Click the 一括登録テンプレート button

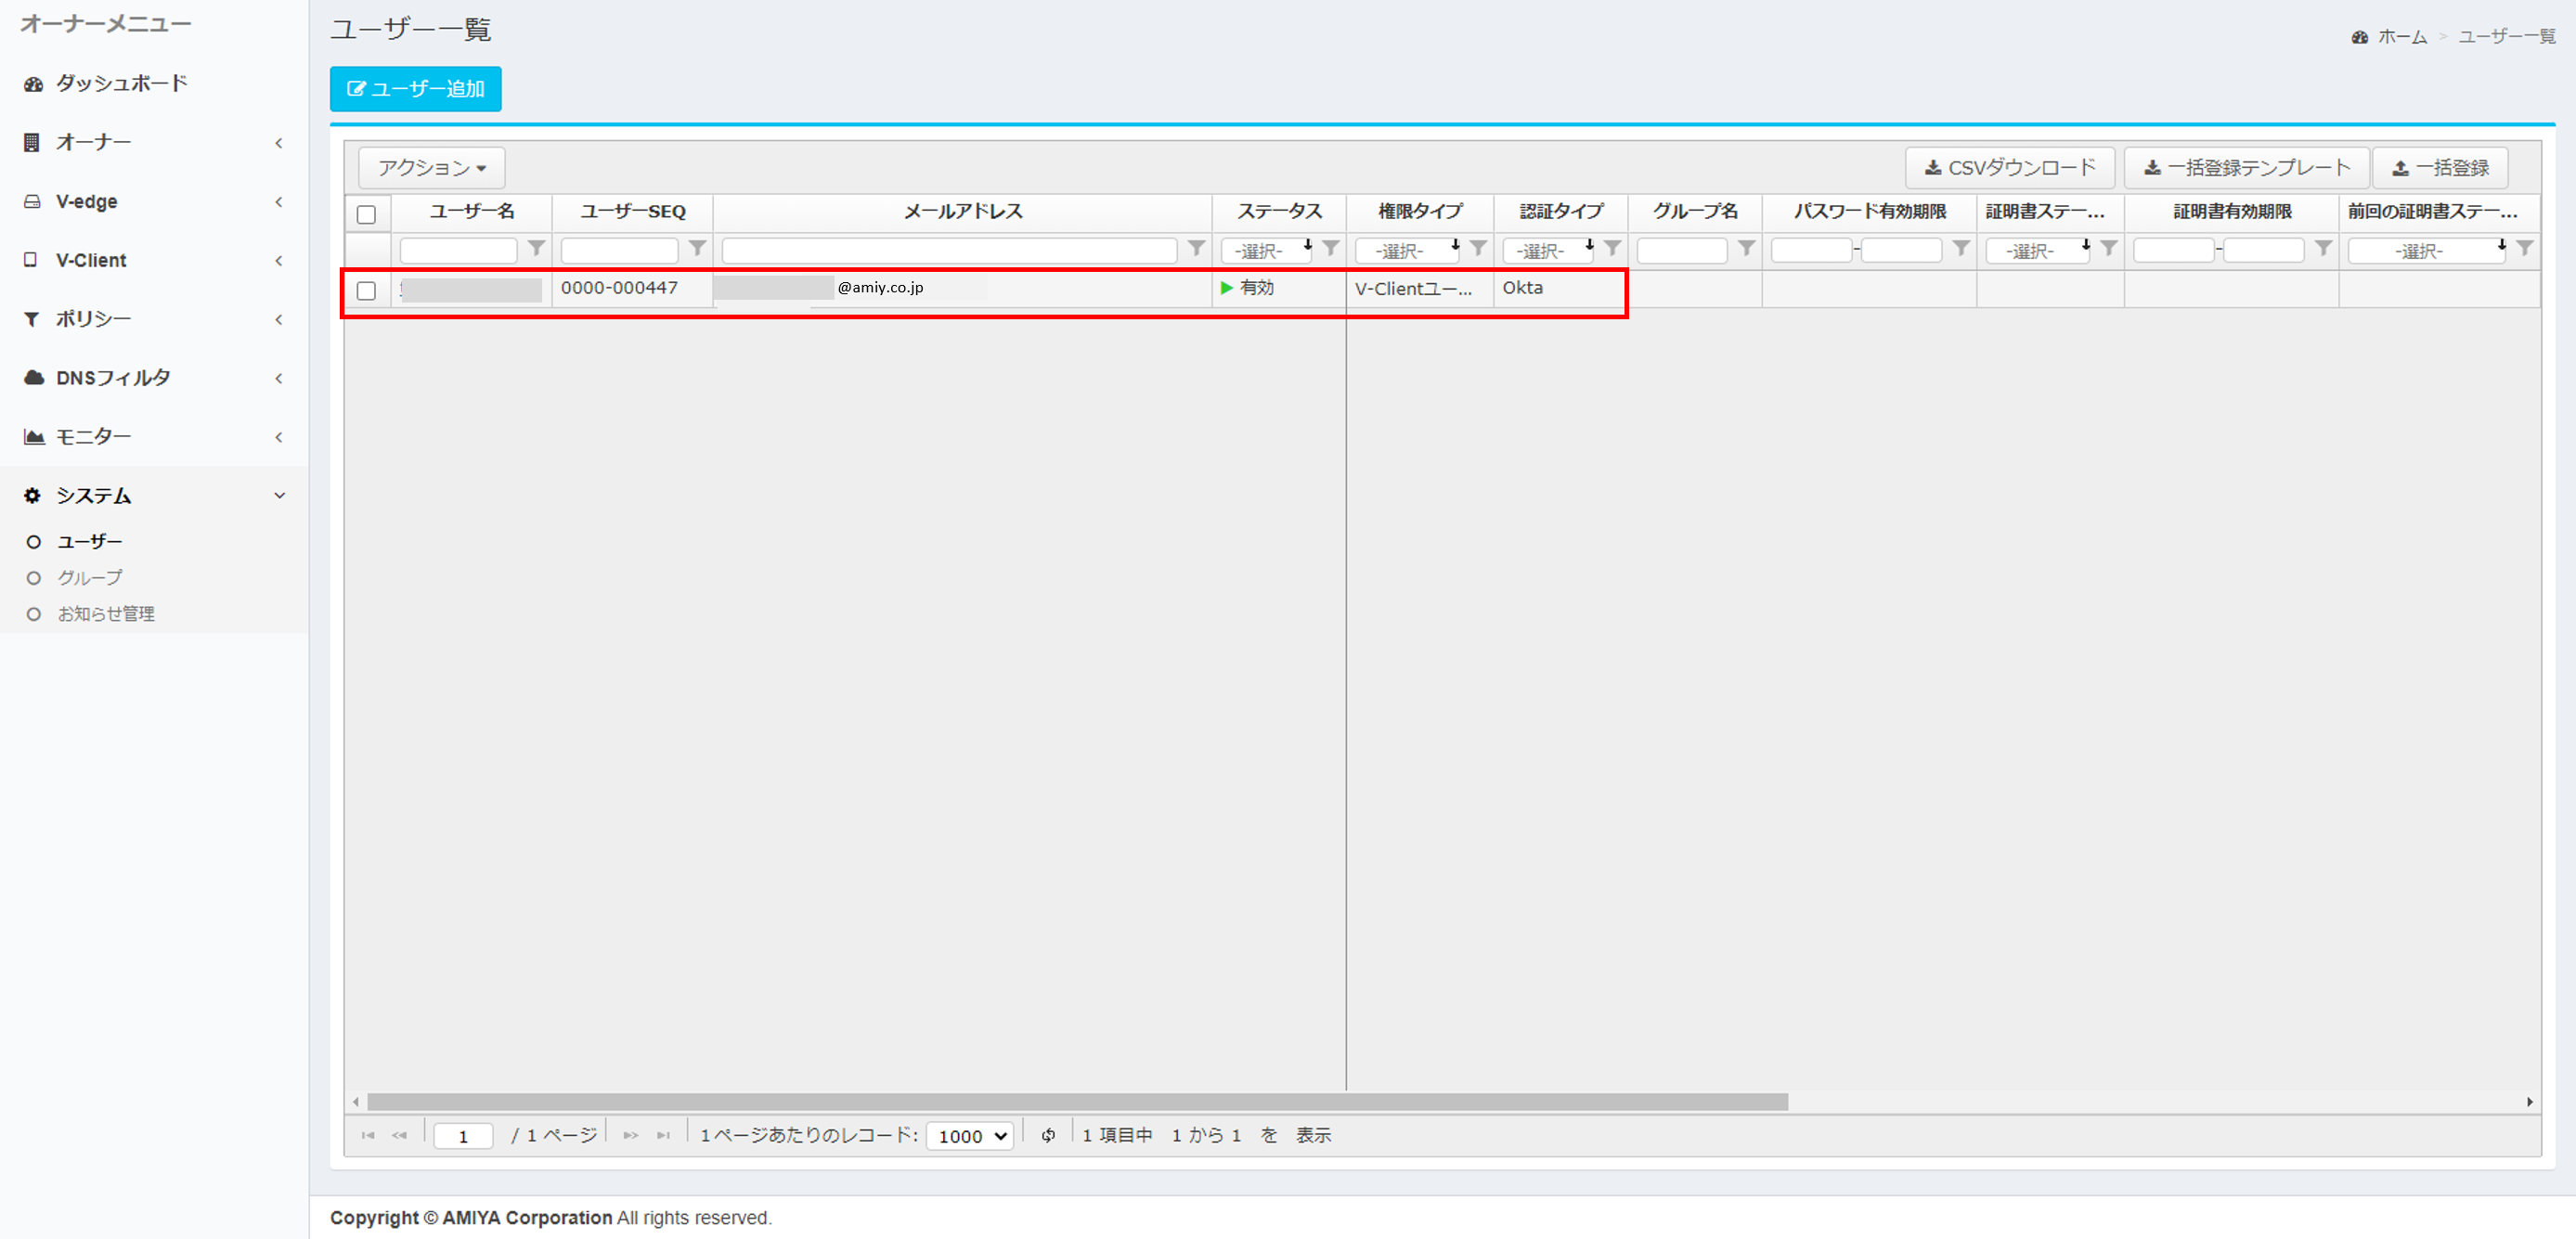pos(2246,167)
